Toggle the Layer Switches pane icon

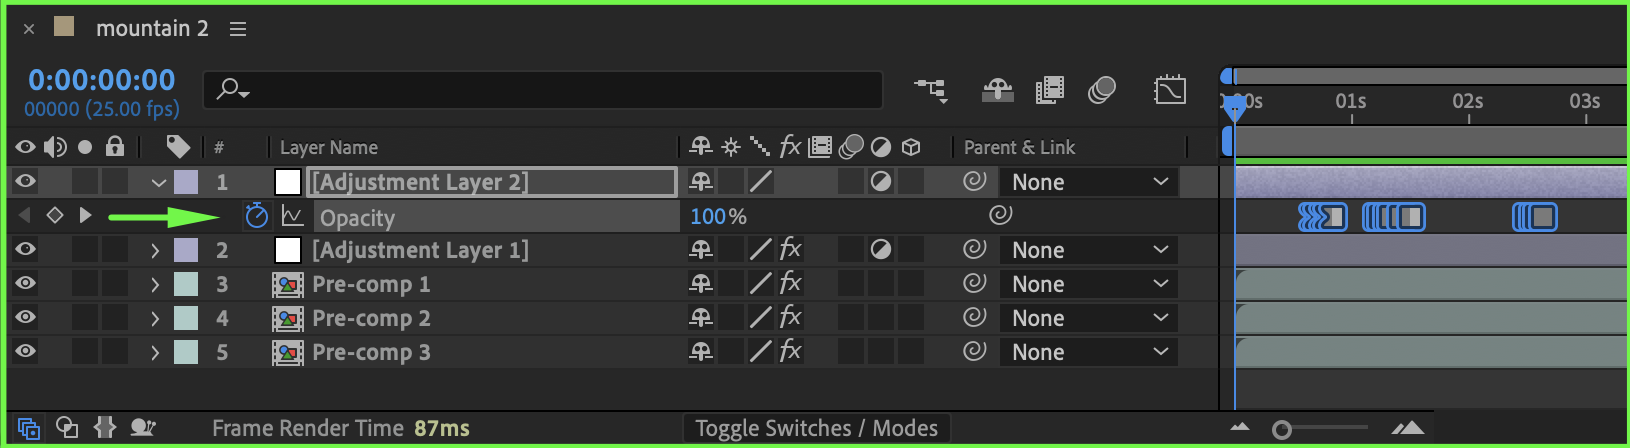point(29,428)
